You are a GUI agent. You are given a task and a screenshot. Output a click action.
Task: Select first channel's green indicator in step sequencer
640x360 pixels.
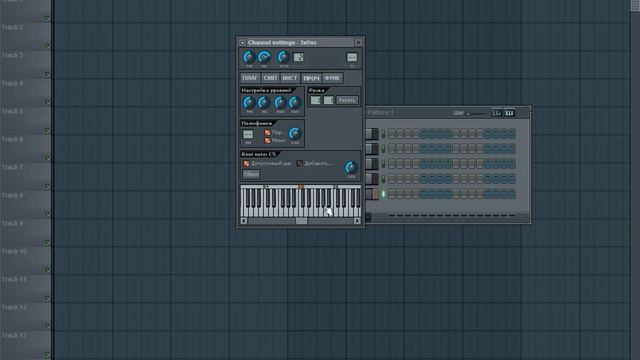click(x=383, y=133)
